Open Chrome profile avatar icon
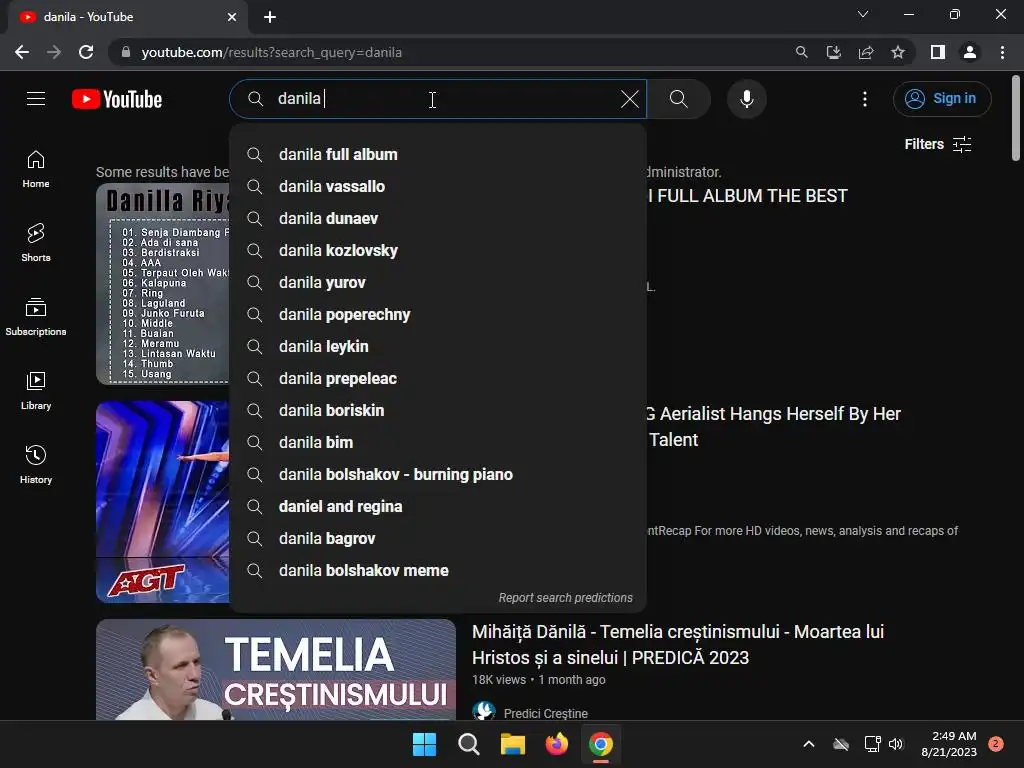The image size is (1024, 768). (x=970, y=52)
